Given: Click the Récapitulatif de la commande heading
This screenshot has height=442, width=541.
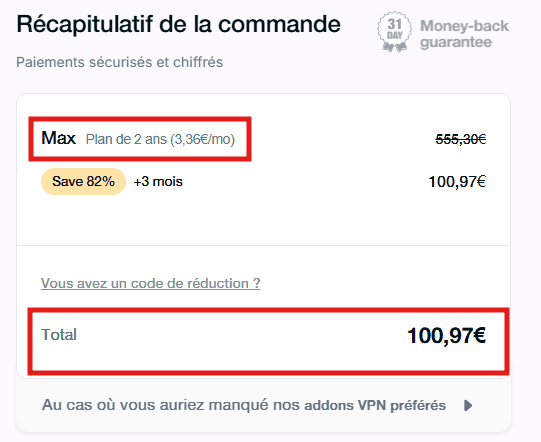Looking at the screenshot, I should pos(178,24).
